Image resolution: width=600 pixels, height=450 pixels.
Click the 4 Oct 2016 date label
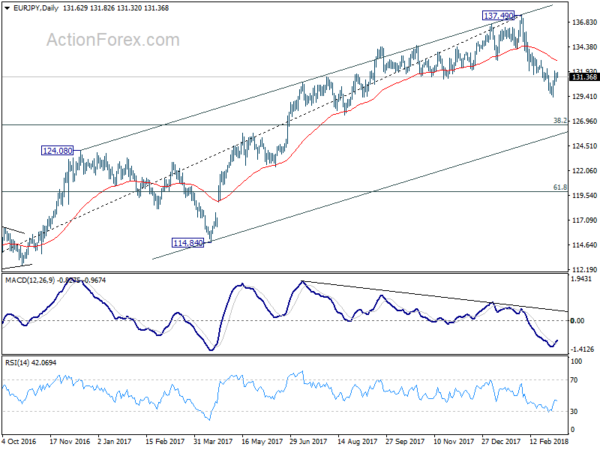coord(19,441)
